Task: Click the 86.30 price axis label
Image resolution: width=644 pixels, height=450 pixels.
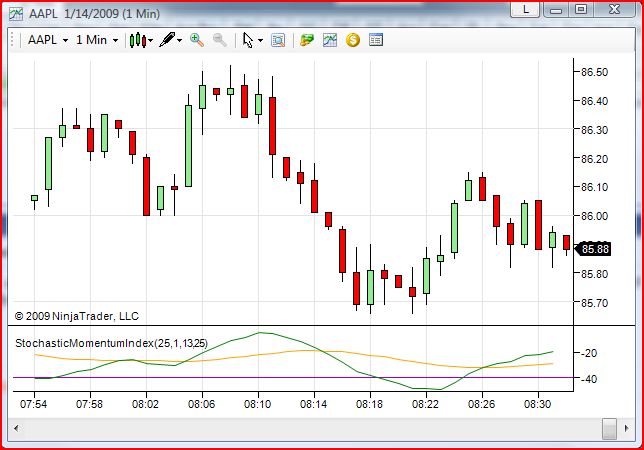Action: tap(594, 130)
